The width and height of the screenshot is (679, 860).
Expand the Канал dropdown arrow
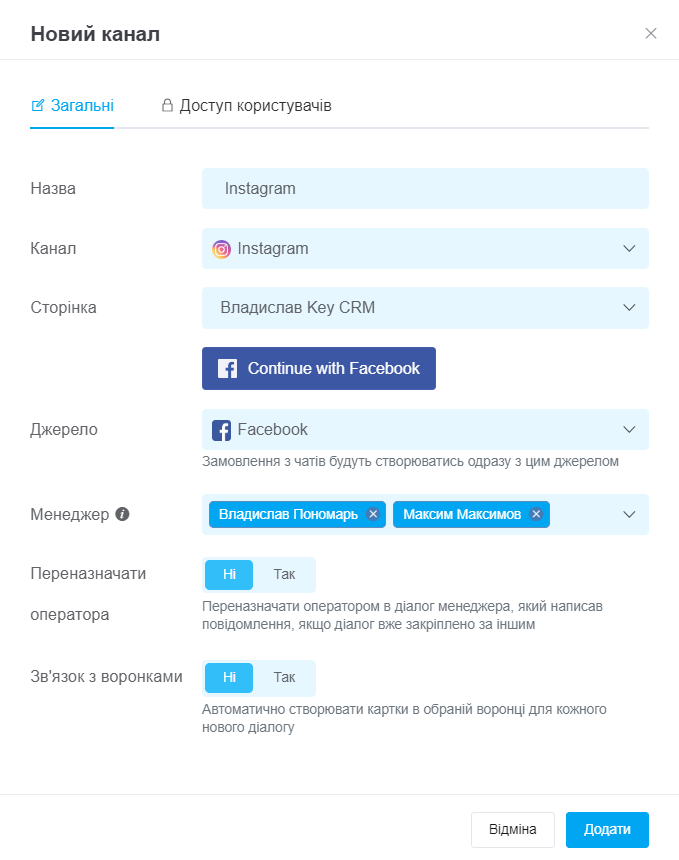coord(629,248)
